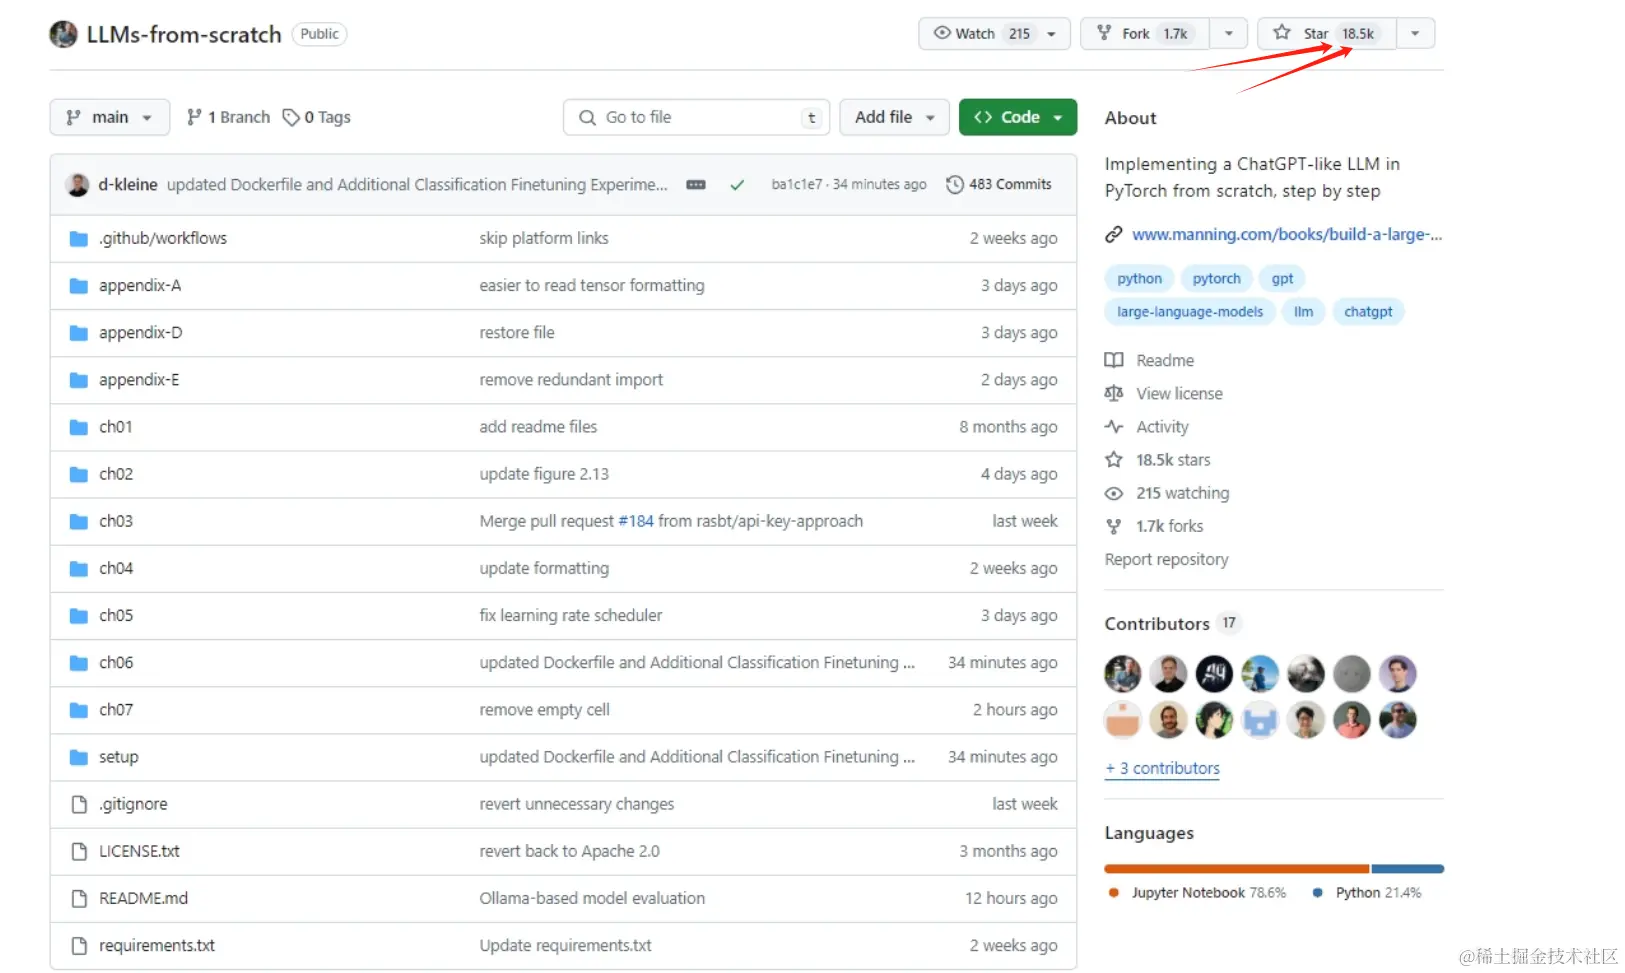Click the green commit status checkmark
This screenshot has width=1625, height=973.
click(737, 185)
